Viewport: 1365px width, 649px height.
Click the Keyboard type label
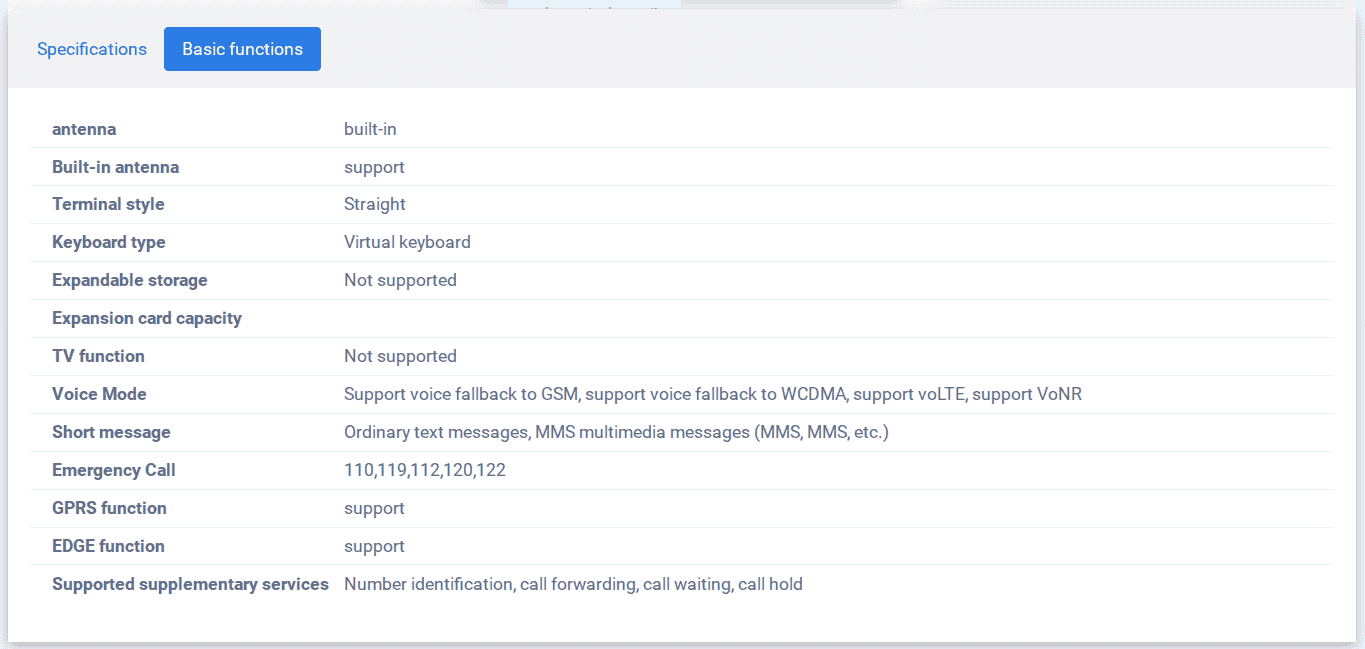tap(109, 242)
